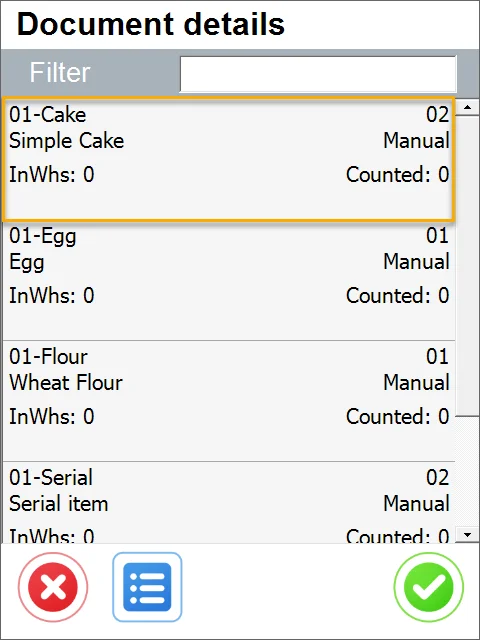Click the red cancel X icon
This screenshot has height=640, width=480.
[53, 587]
